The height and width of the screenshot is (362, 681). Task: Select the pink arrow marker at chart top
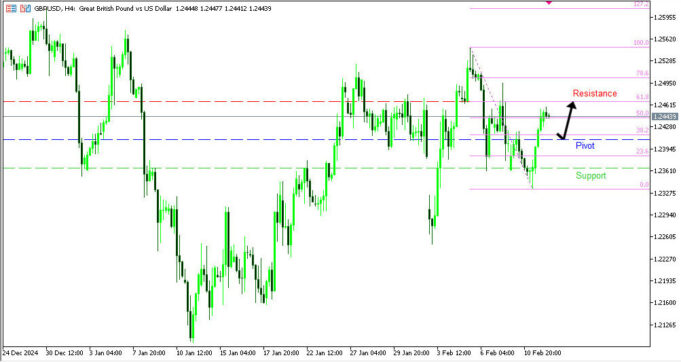click(x=549, y=2)
